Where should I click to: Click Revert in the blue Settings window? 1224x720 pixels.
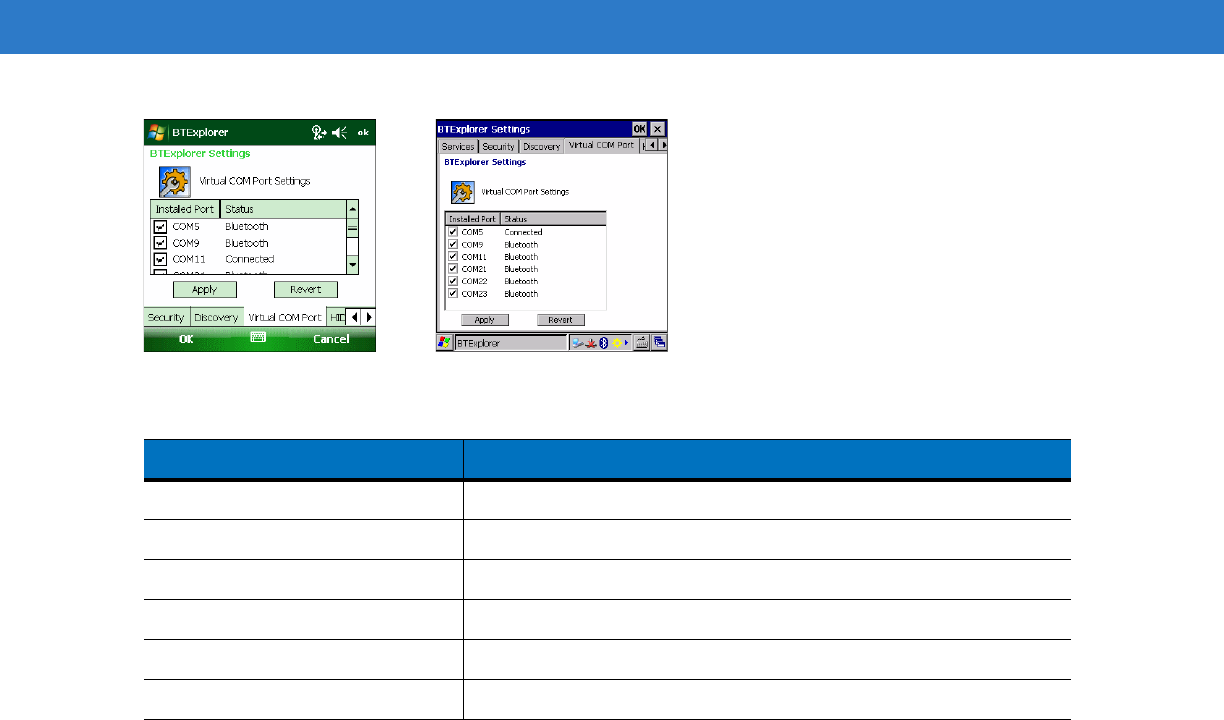coord(561,320)
